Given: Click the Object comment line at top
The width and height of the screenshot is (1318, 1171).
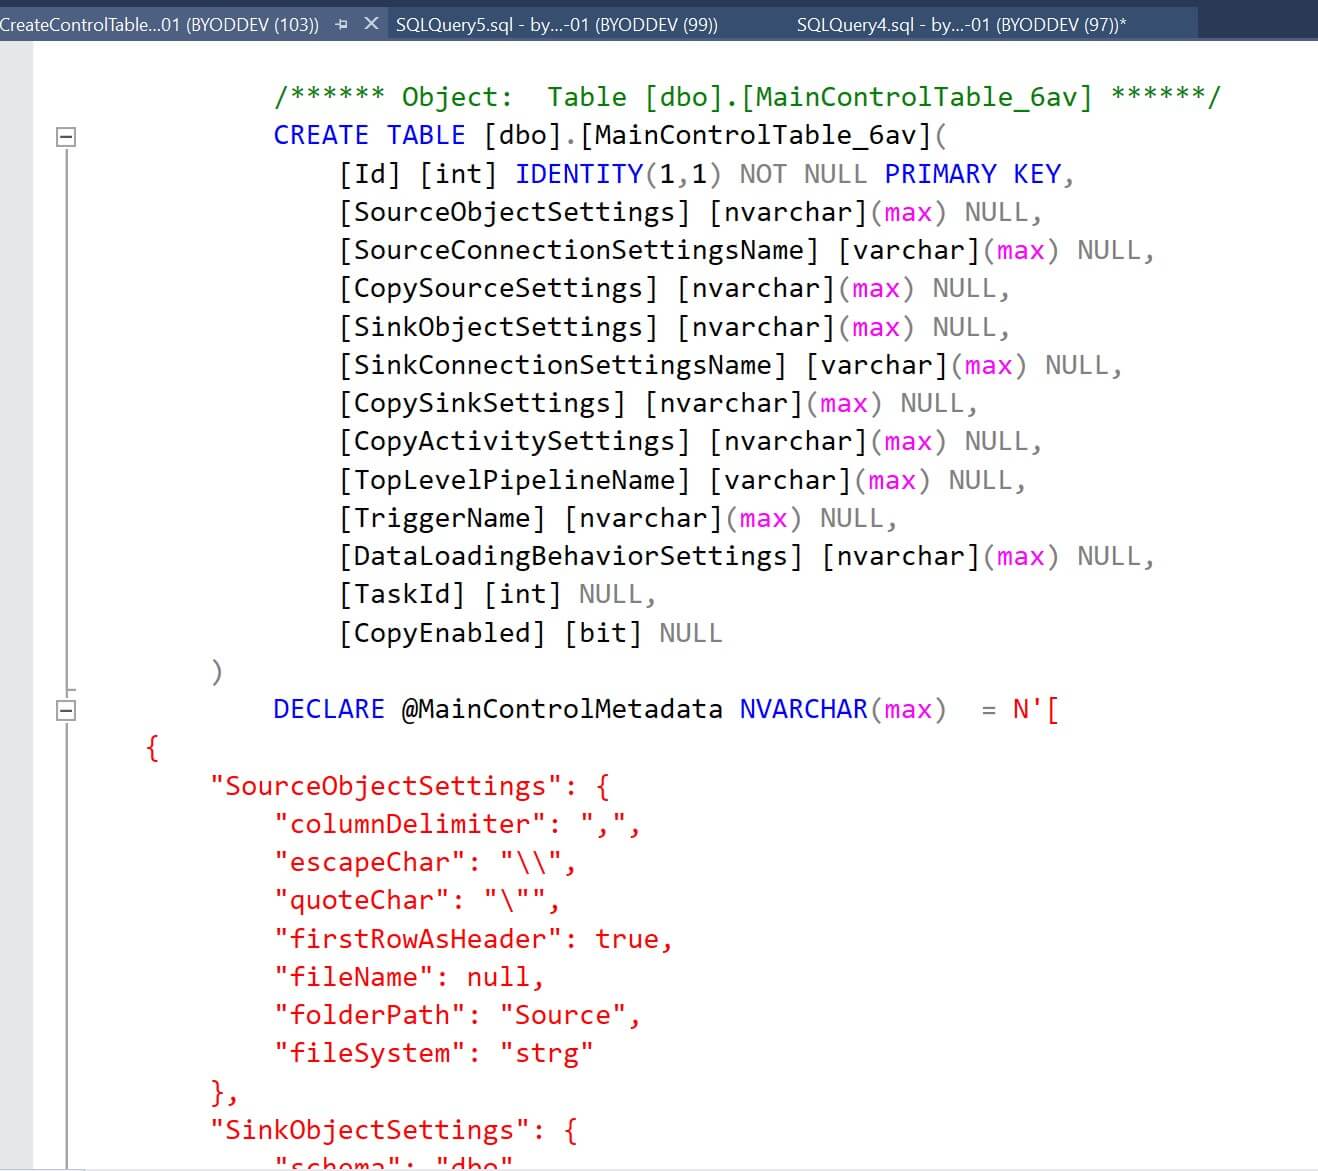Looking at the screenshot, I should click(747, 97).
